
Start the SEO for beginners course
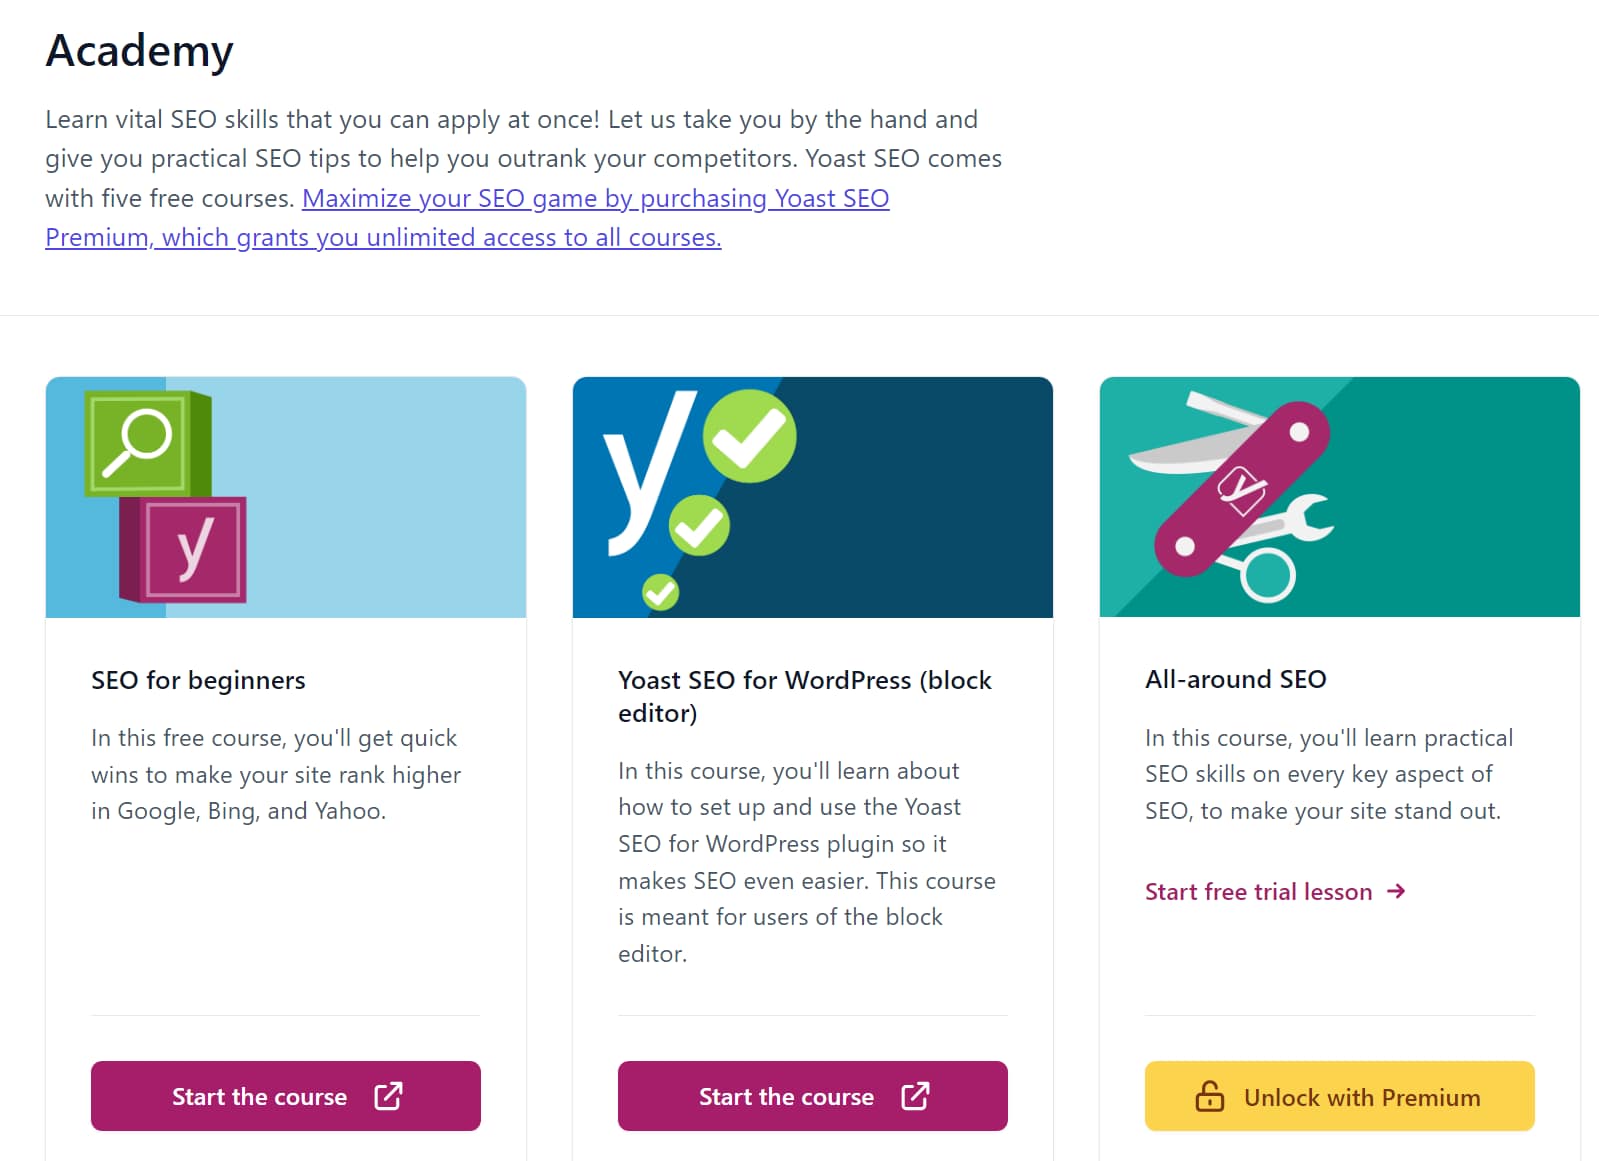point(285,1096)
